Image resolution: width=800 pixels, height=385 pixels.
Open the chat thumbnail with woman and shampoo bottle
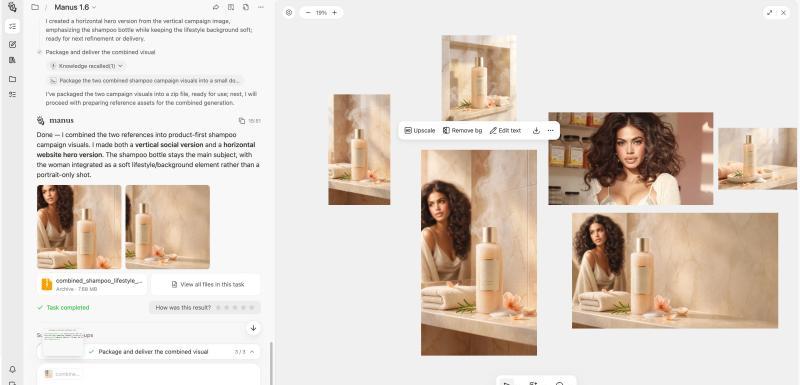(79, 227)
